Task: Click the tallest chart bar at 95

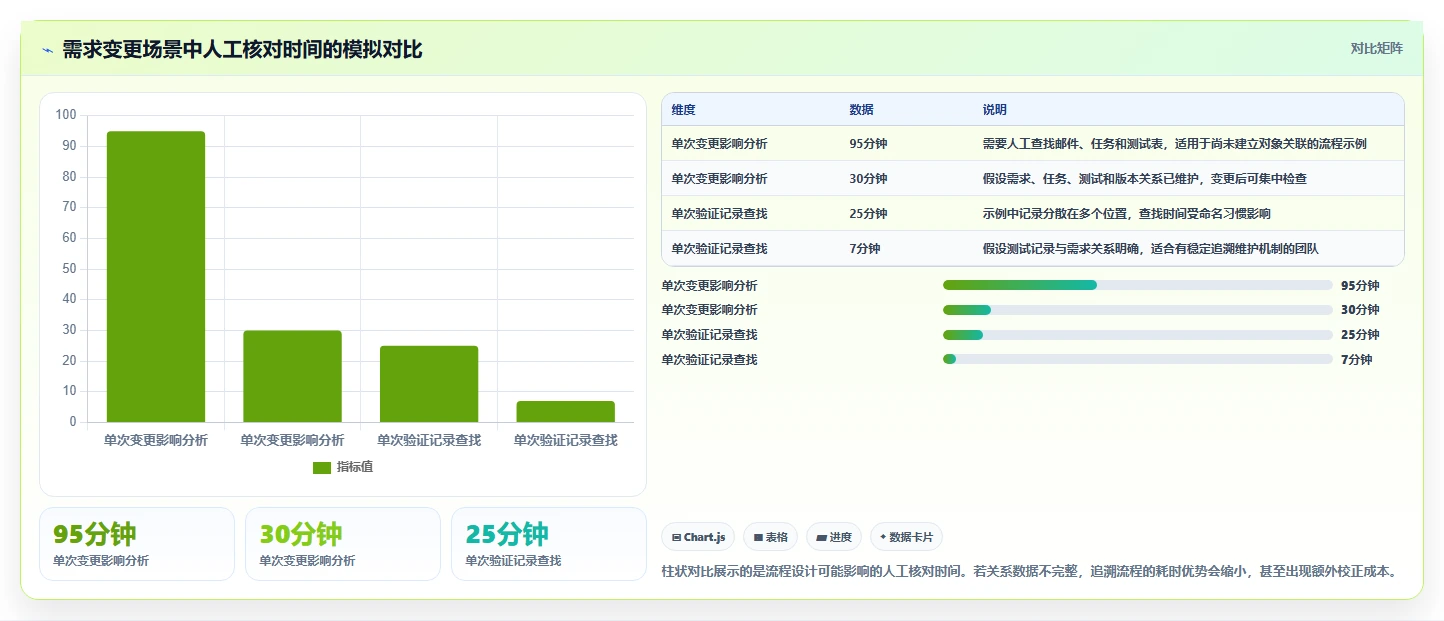Action: (x=156, y=277)
